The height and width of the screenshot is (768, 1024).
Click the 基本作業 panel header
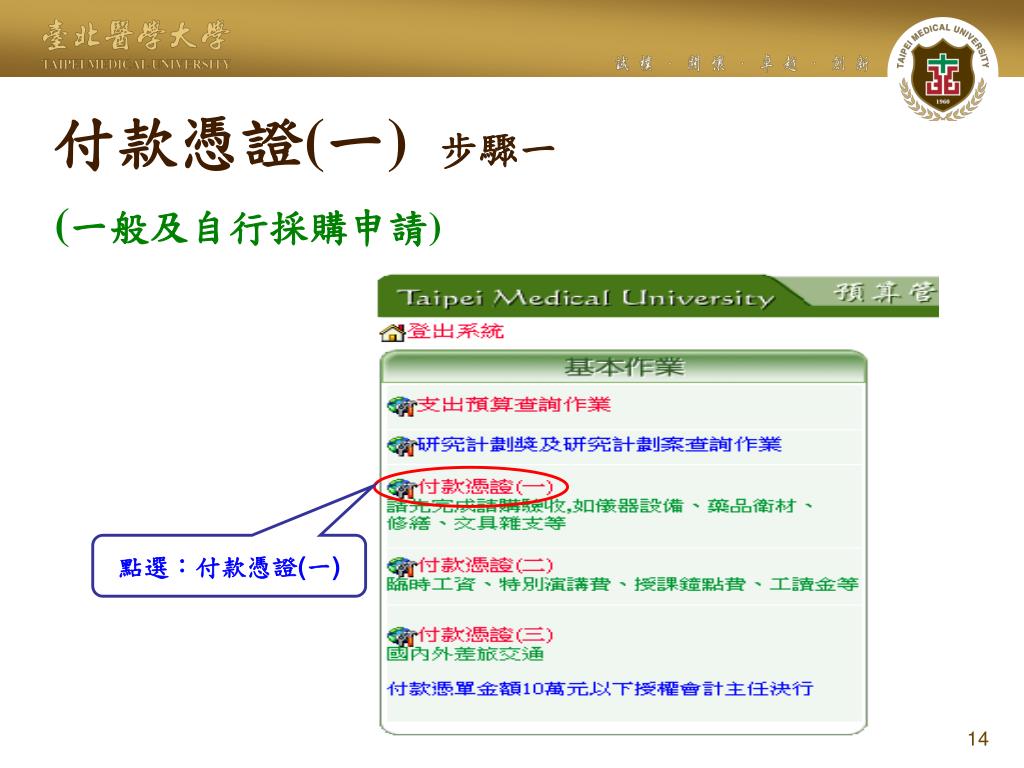click(x=623, y=367)
